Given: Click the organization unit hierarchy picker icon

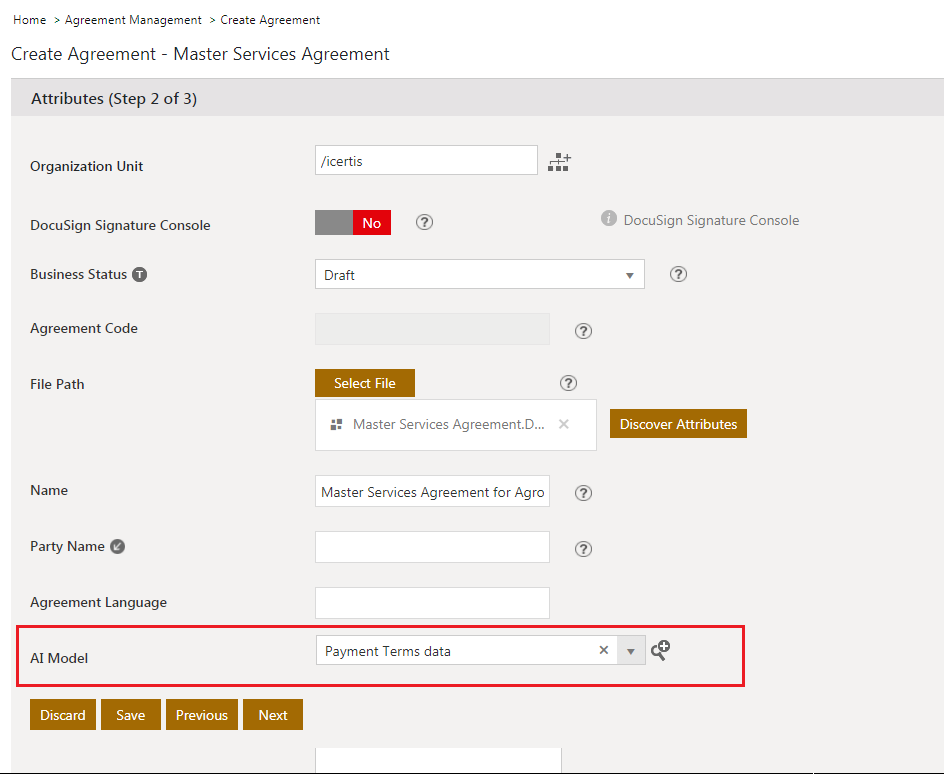Looking at the screenshot, I should click(559, 162).
